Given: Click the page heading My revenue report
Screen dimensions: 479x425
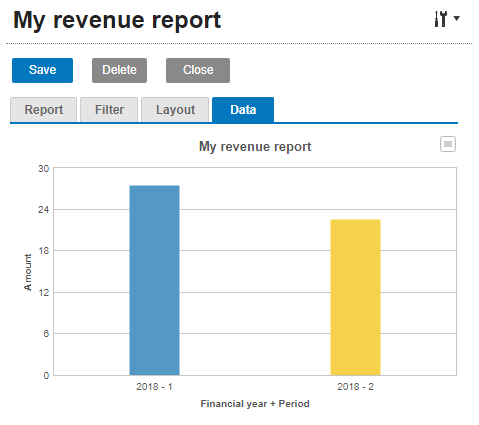Looking at the screenshot, I should (117, 21).
